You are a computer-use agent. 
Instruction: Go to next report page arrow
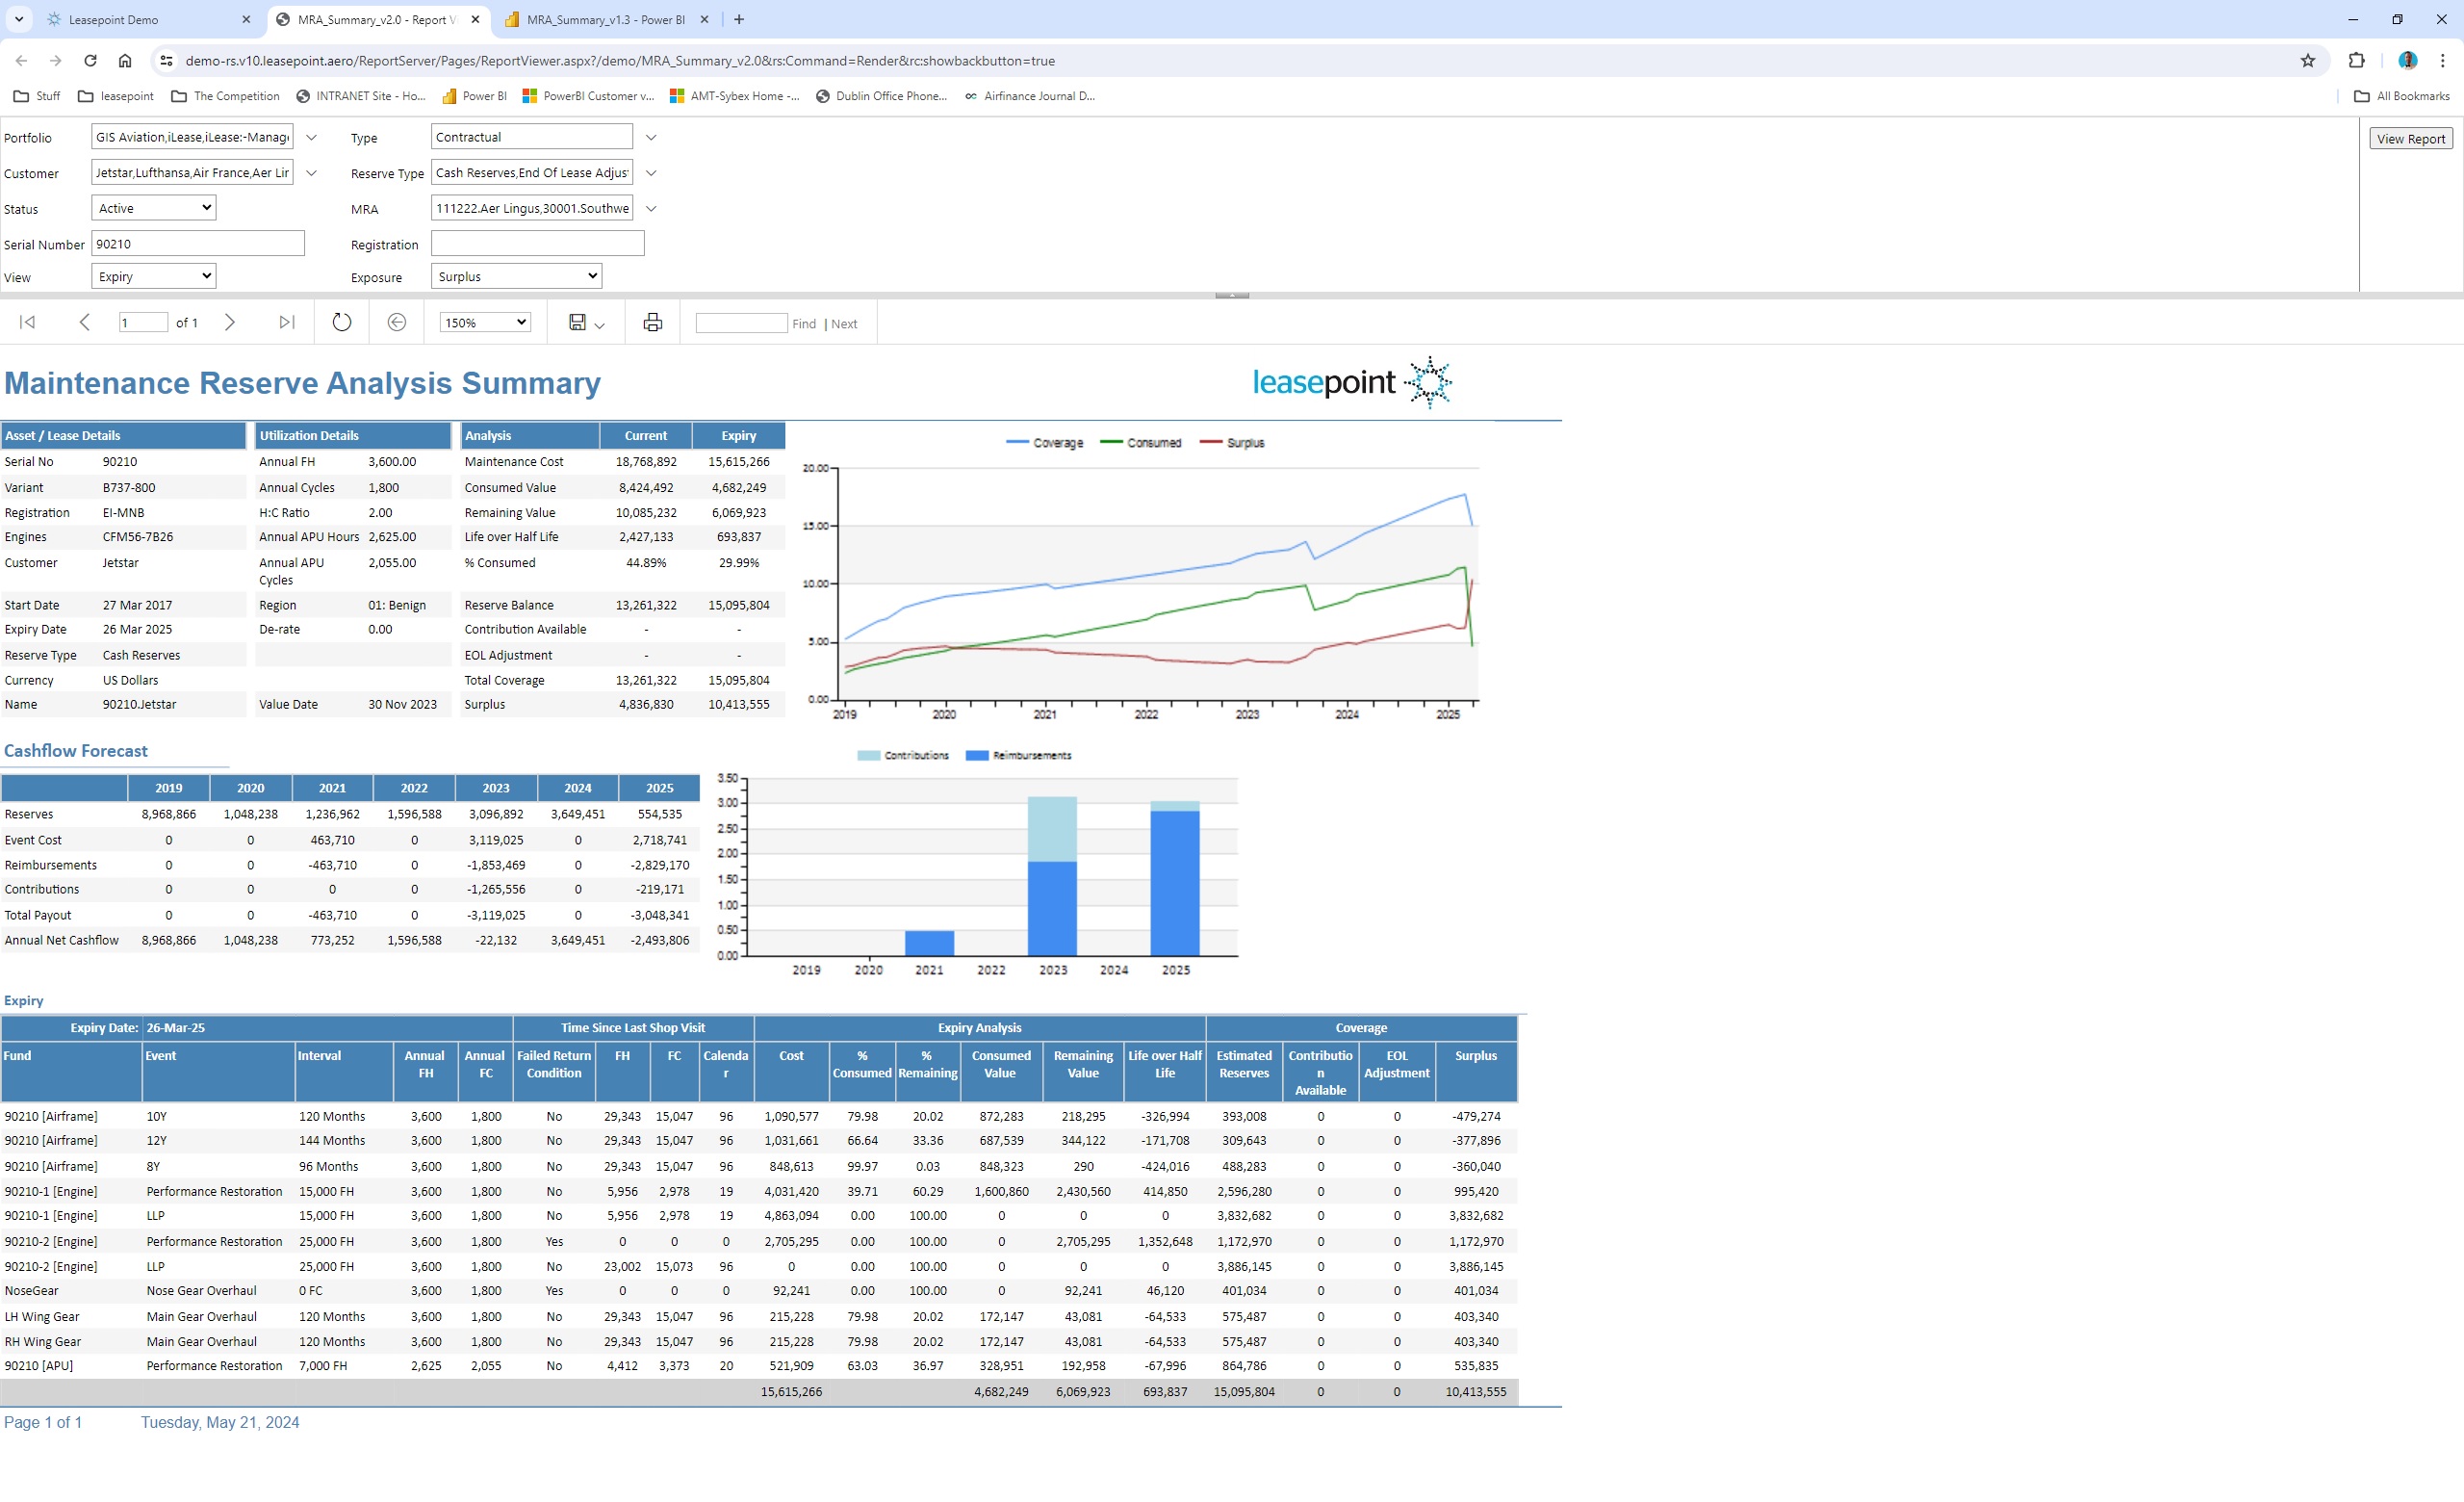tap(230, 322)
